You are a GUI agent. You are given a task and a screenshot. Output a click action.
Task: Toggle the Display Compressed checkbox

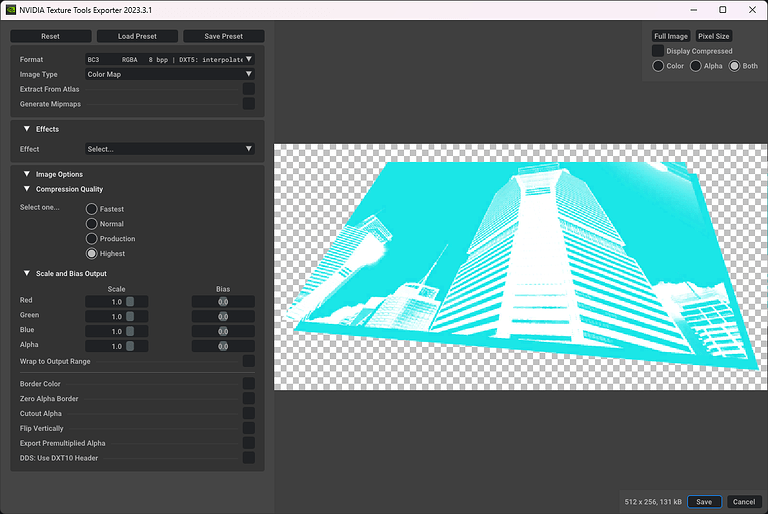[x=658, y=51]
